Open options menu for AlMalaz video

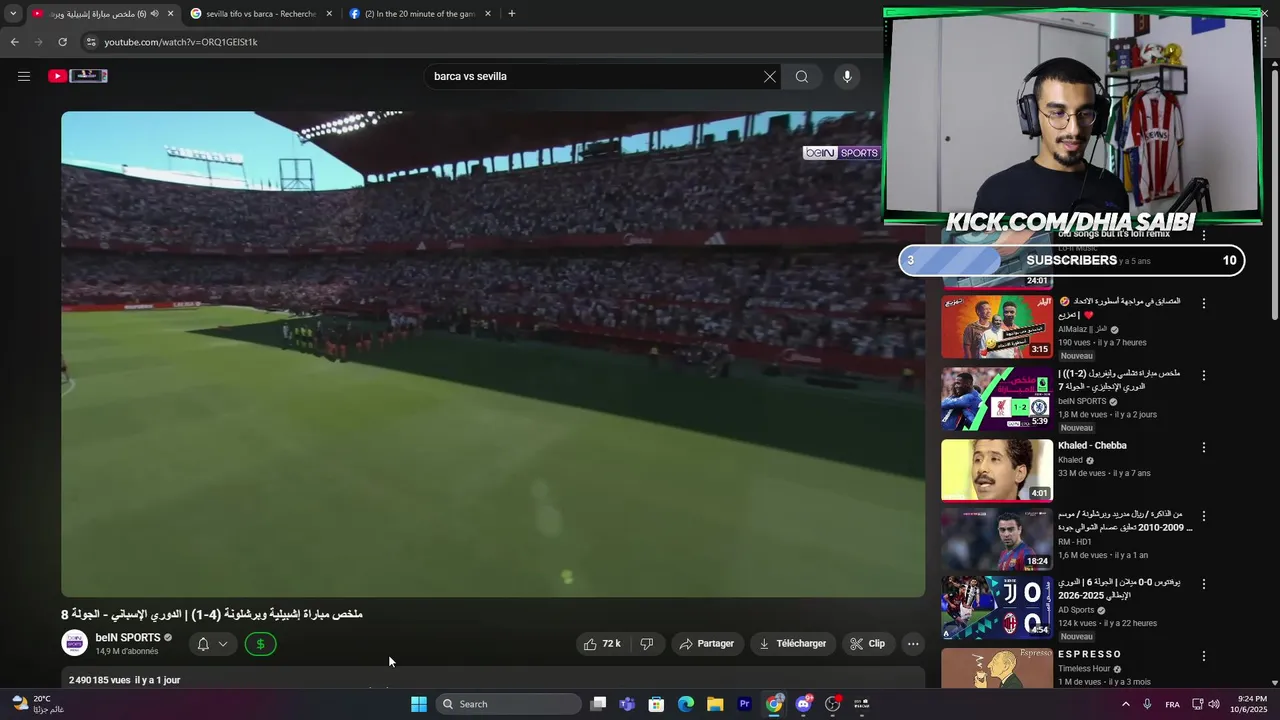1204,303
